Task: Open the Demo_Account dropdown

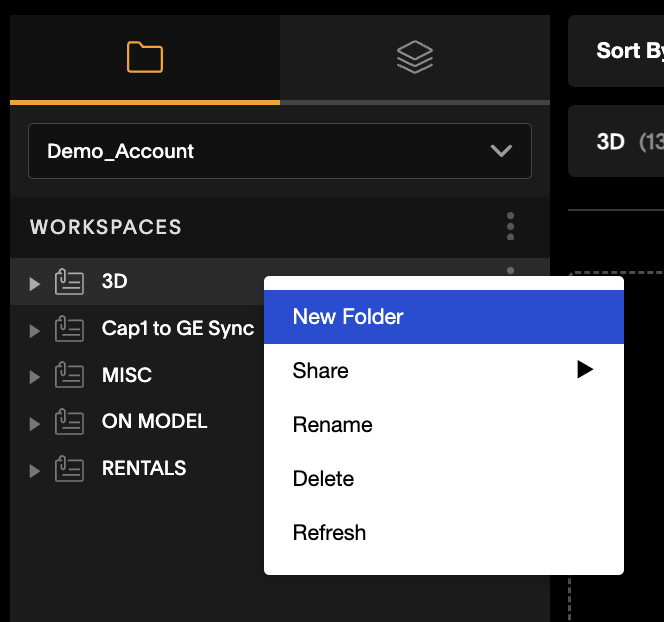Action: (280, 151)
